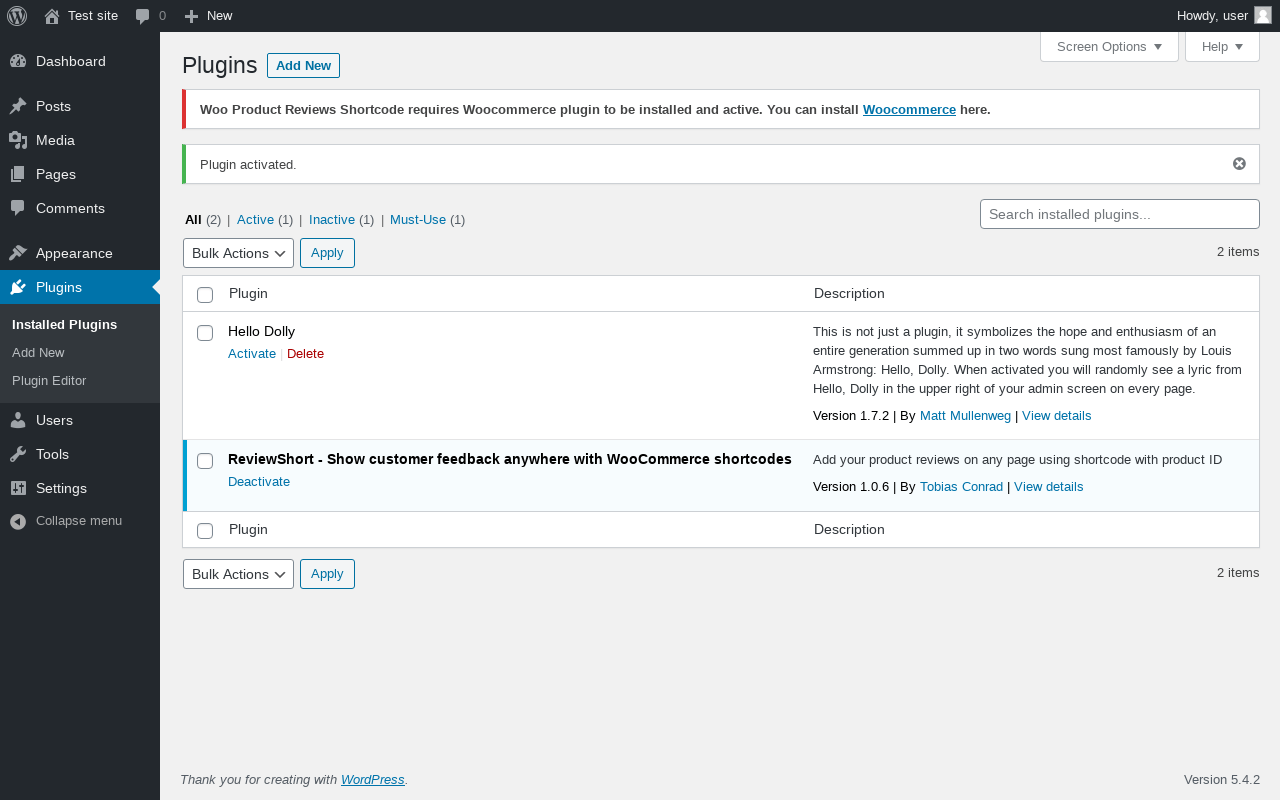This screenshot has width=1280, height=800.
Task: Click the Hello Dolly plugin name
Action: 261,331
